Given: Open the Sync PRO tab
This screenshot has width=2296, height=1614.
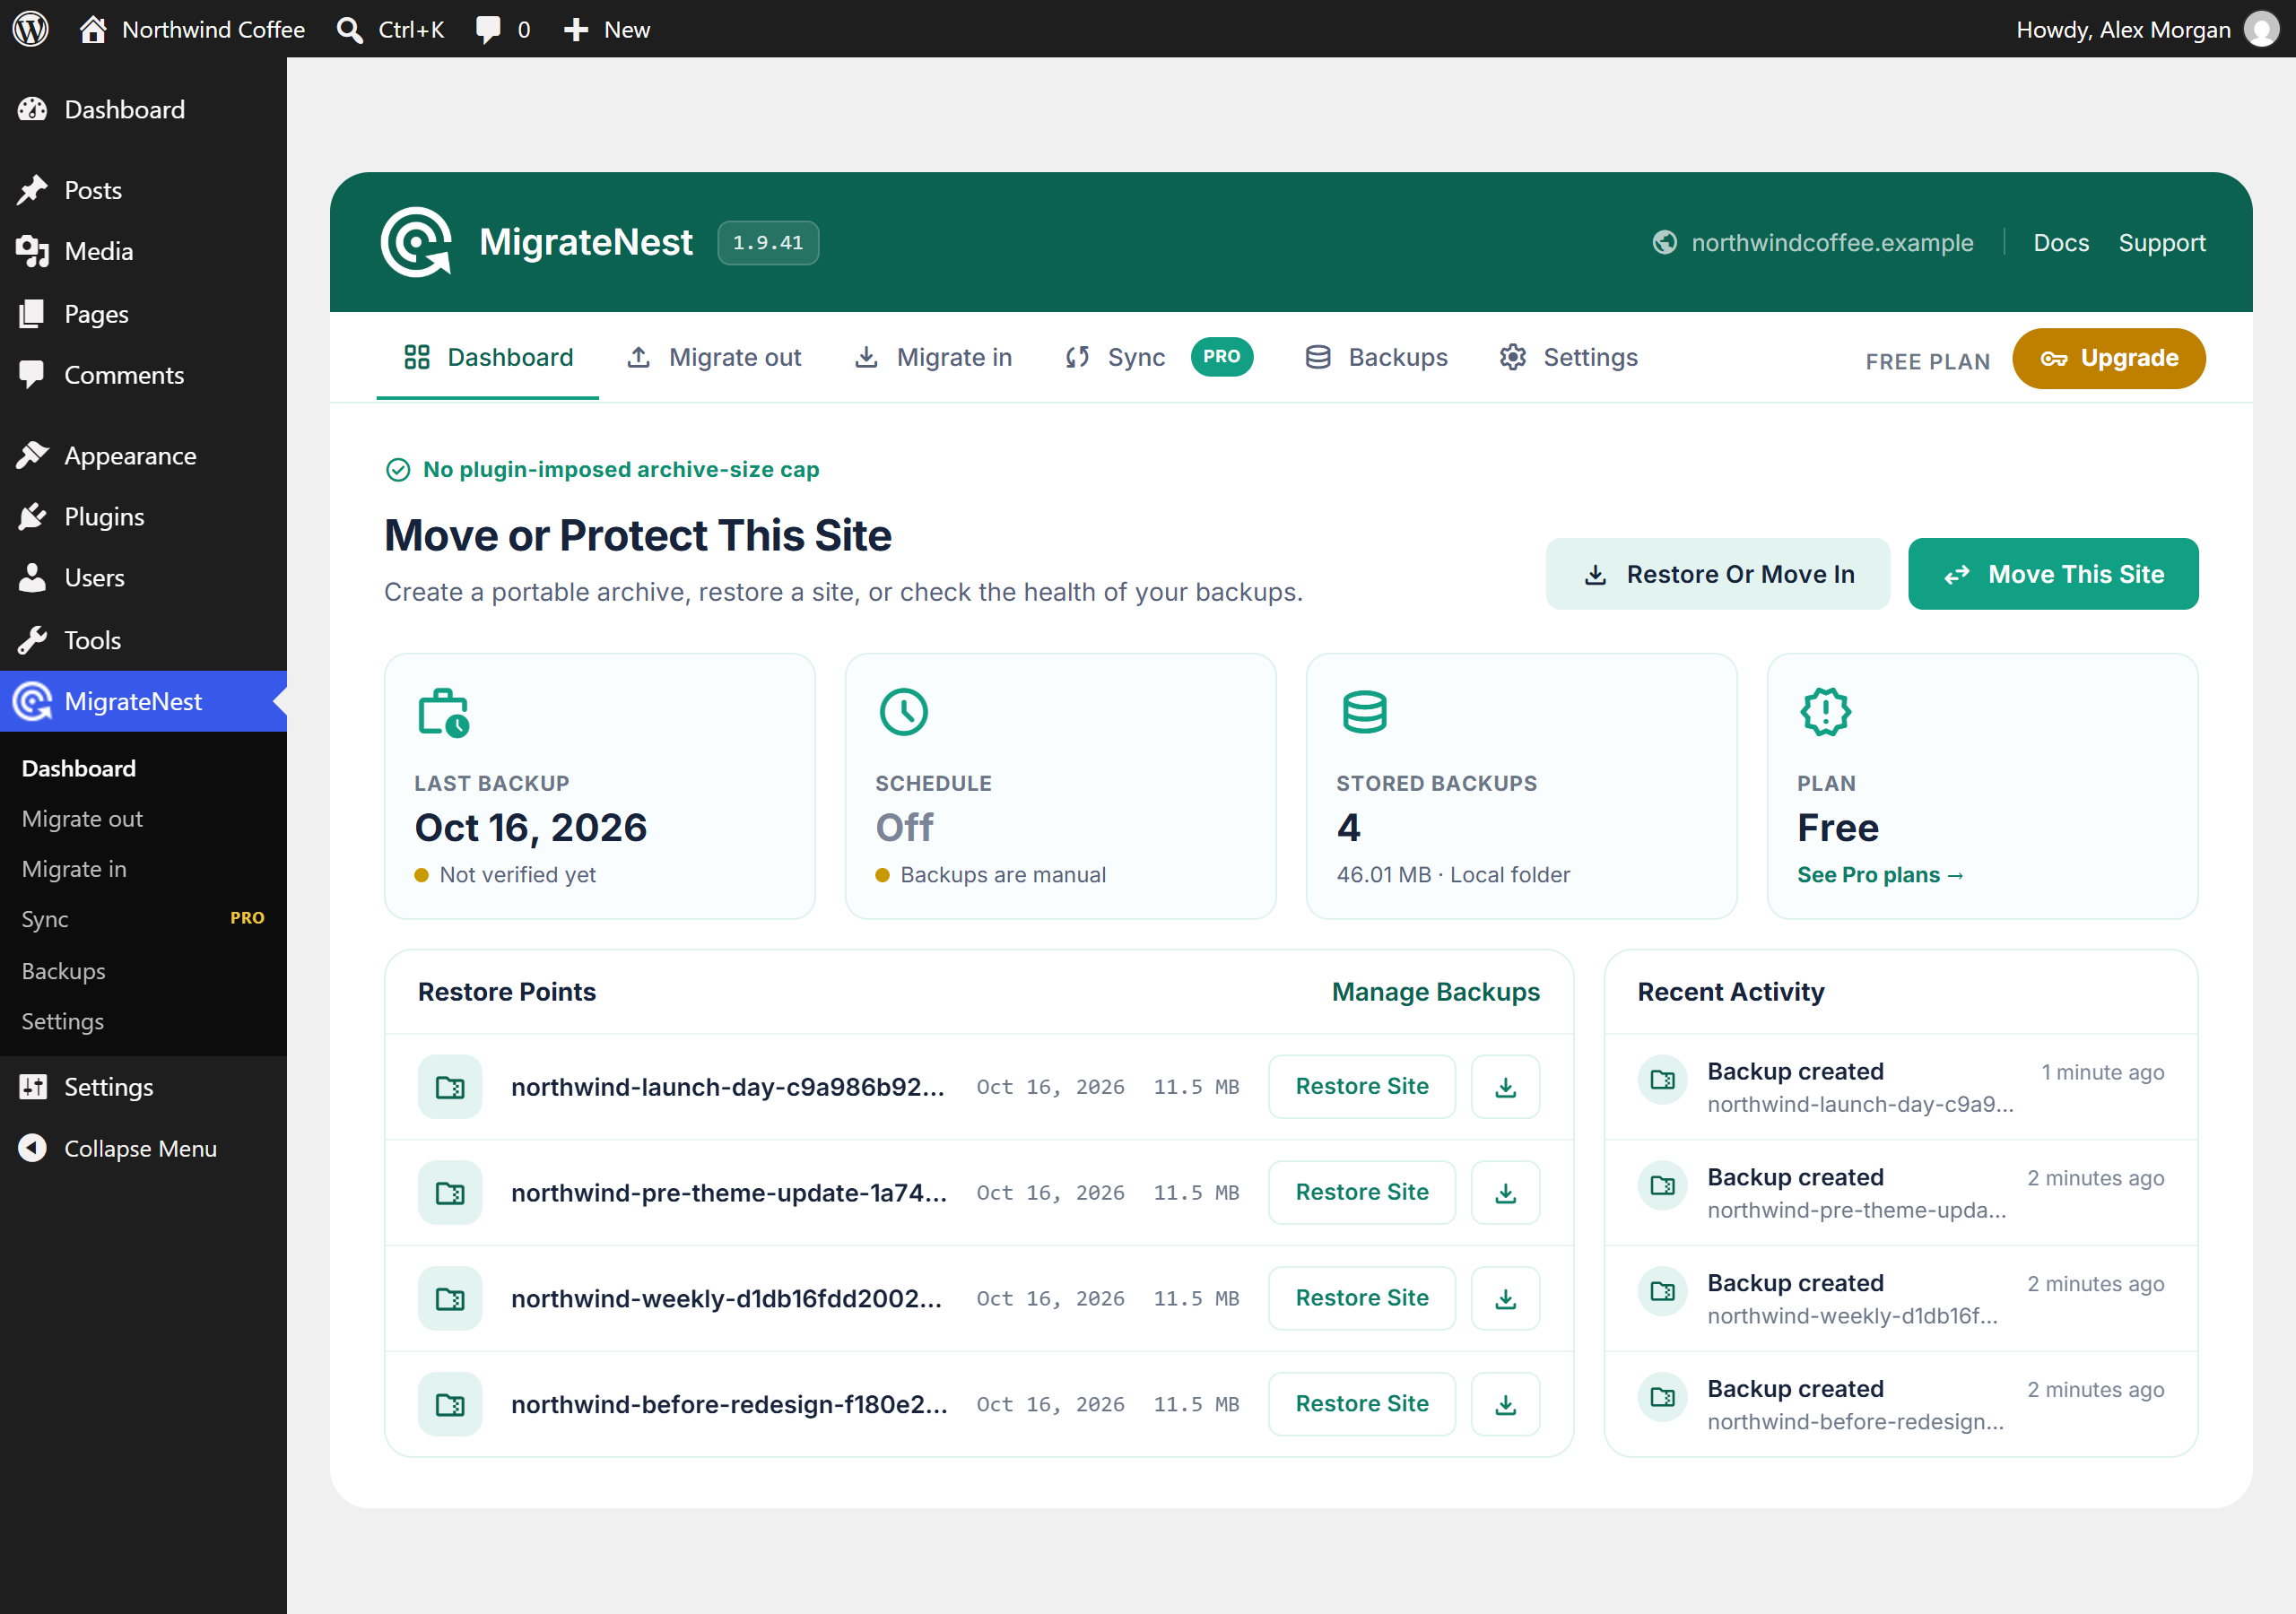Looking at the screenshot, I should (x=1158, y=358).
